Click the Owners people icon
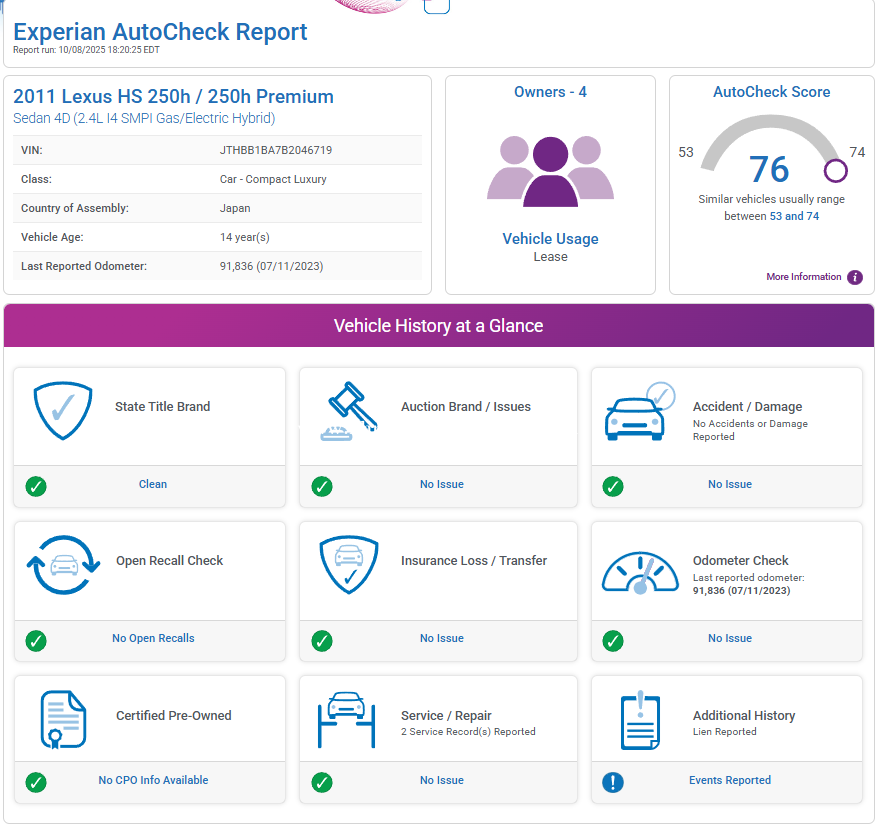This screenshot has width=875, height=826. 550,171
